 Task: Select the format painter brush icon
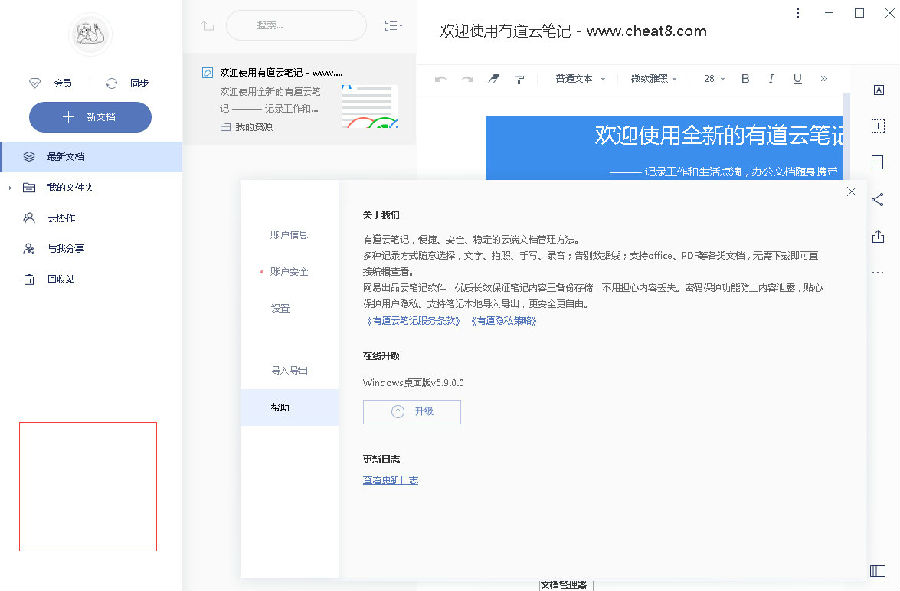point(494,79)
